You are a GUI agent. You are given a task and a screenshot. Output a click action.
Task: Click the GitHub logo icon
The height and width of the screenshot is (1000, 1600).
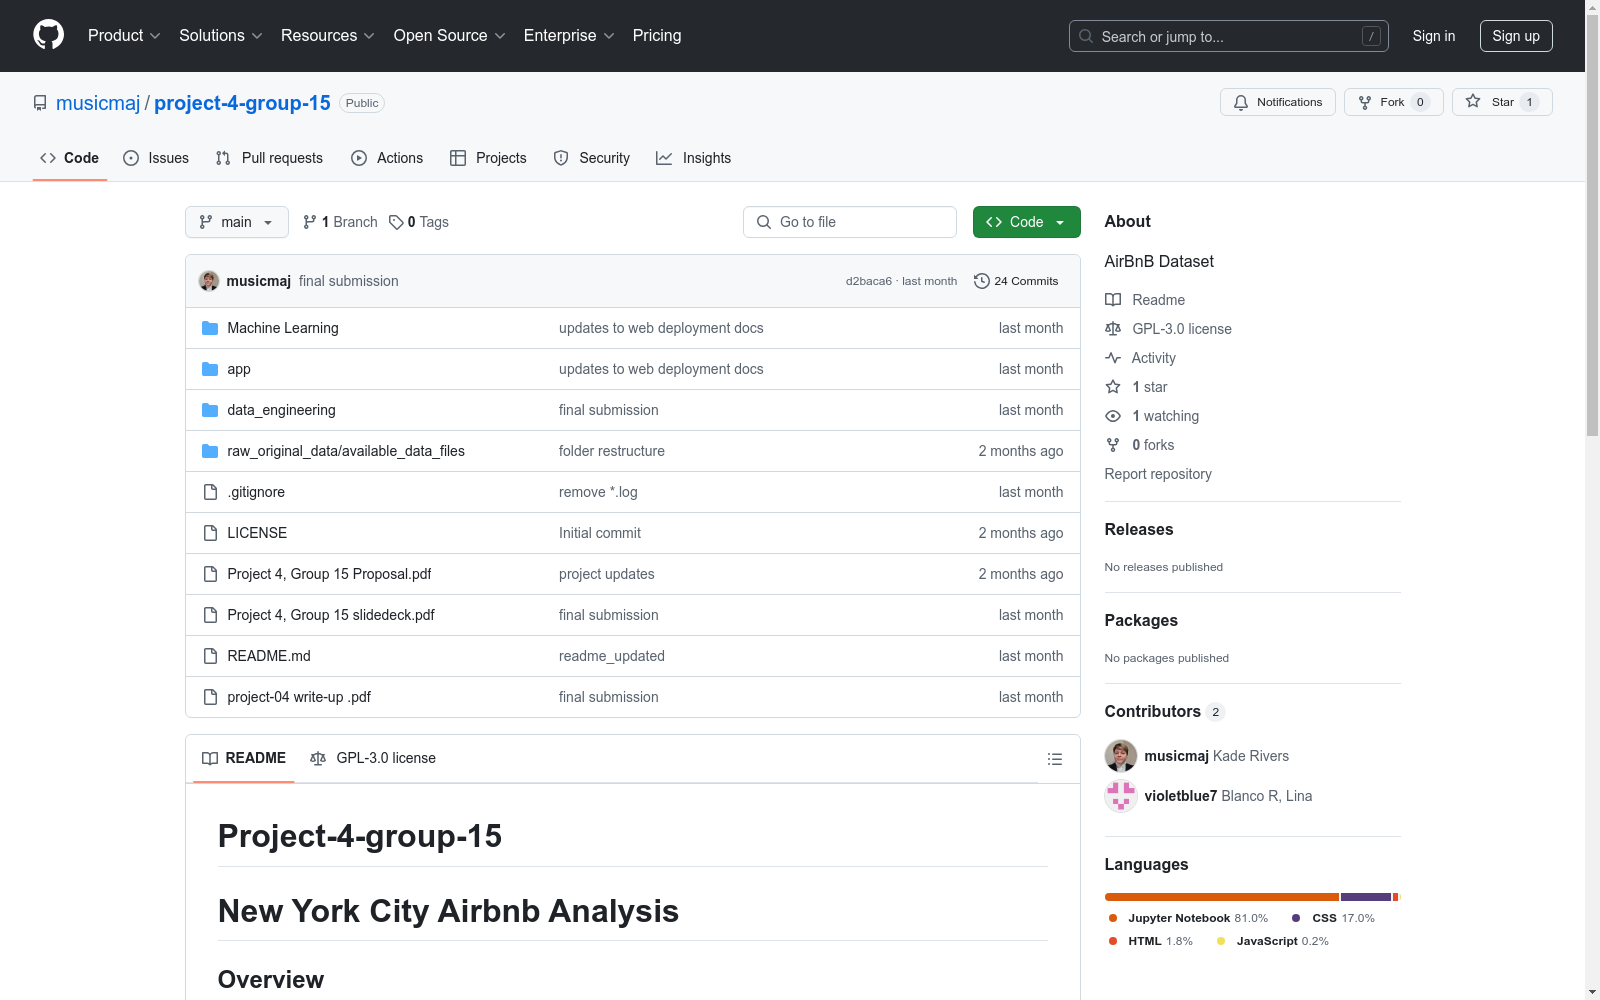(48, 35)
